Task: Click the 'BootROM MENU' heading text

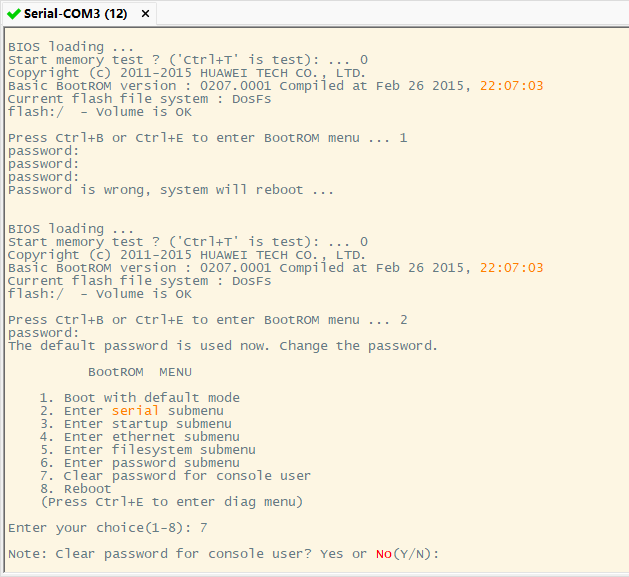Action: [140, 372]
